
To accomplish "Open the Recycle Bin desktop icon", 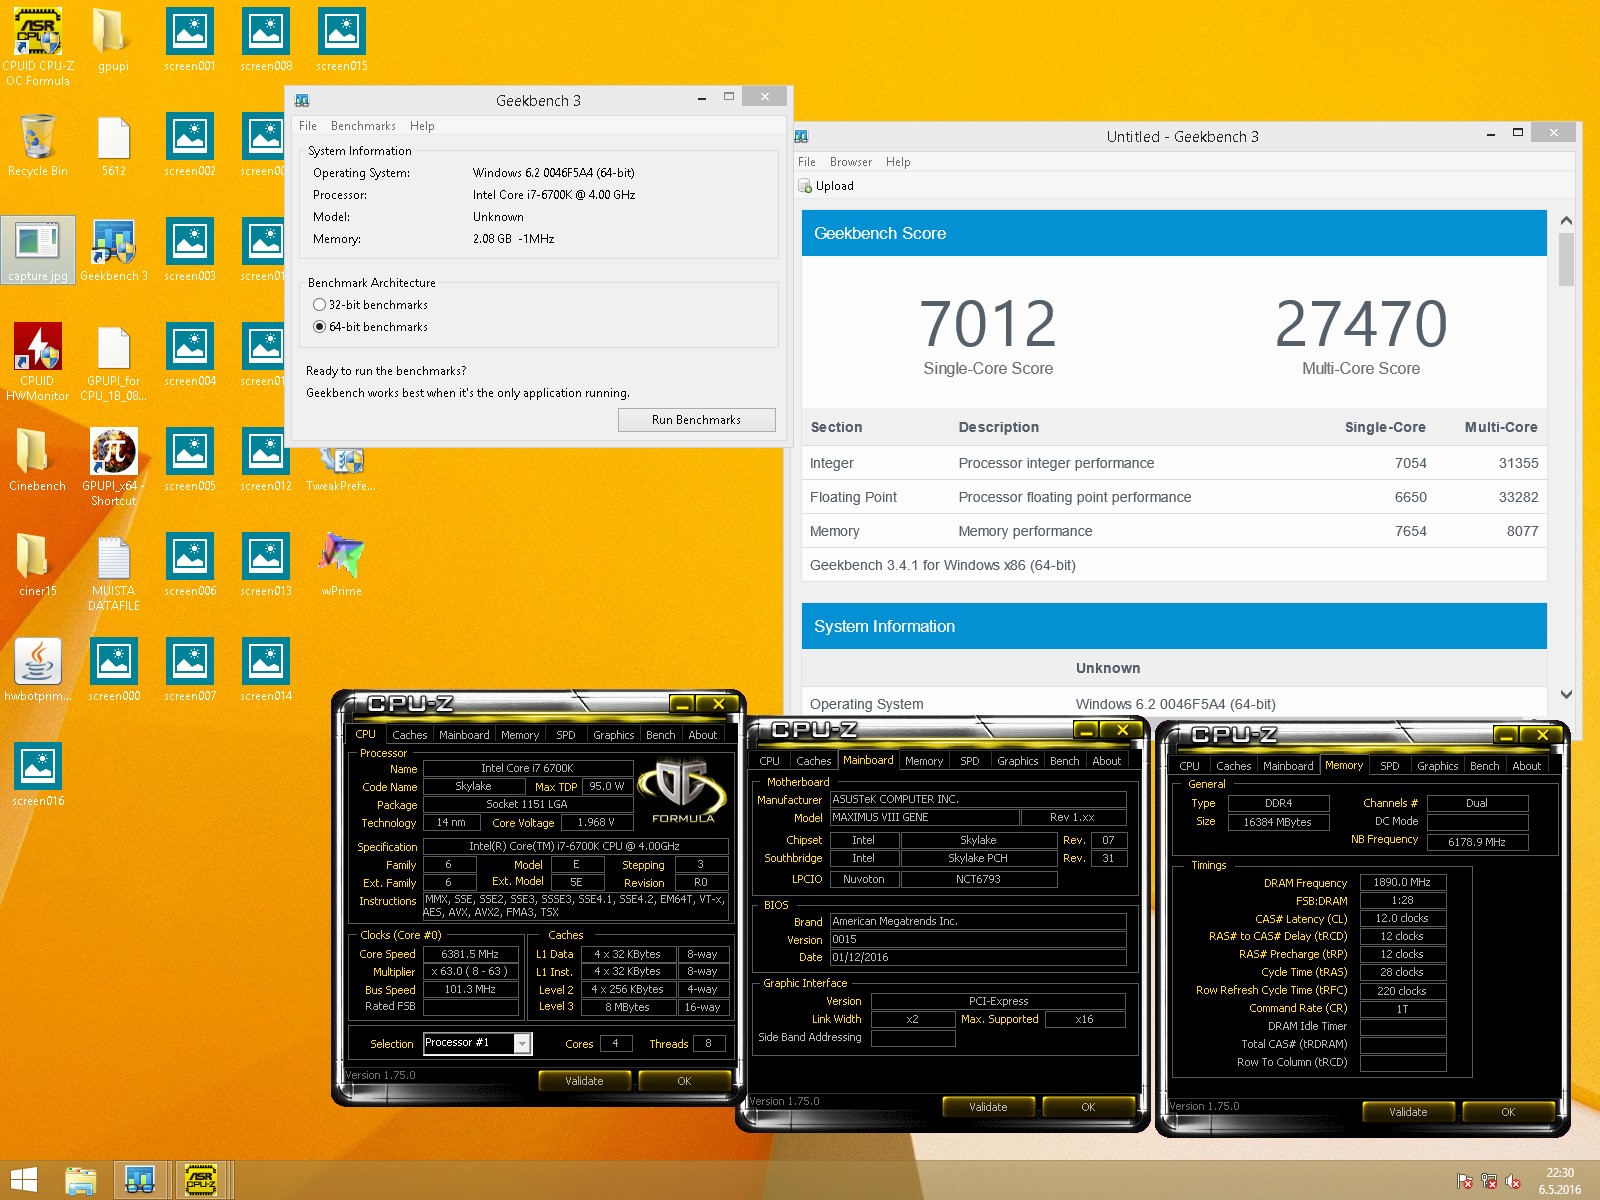I will pos(38,145).
